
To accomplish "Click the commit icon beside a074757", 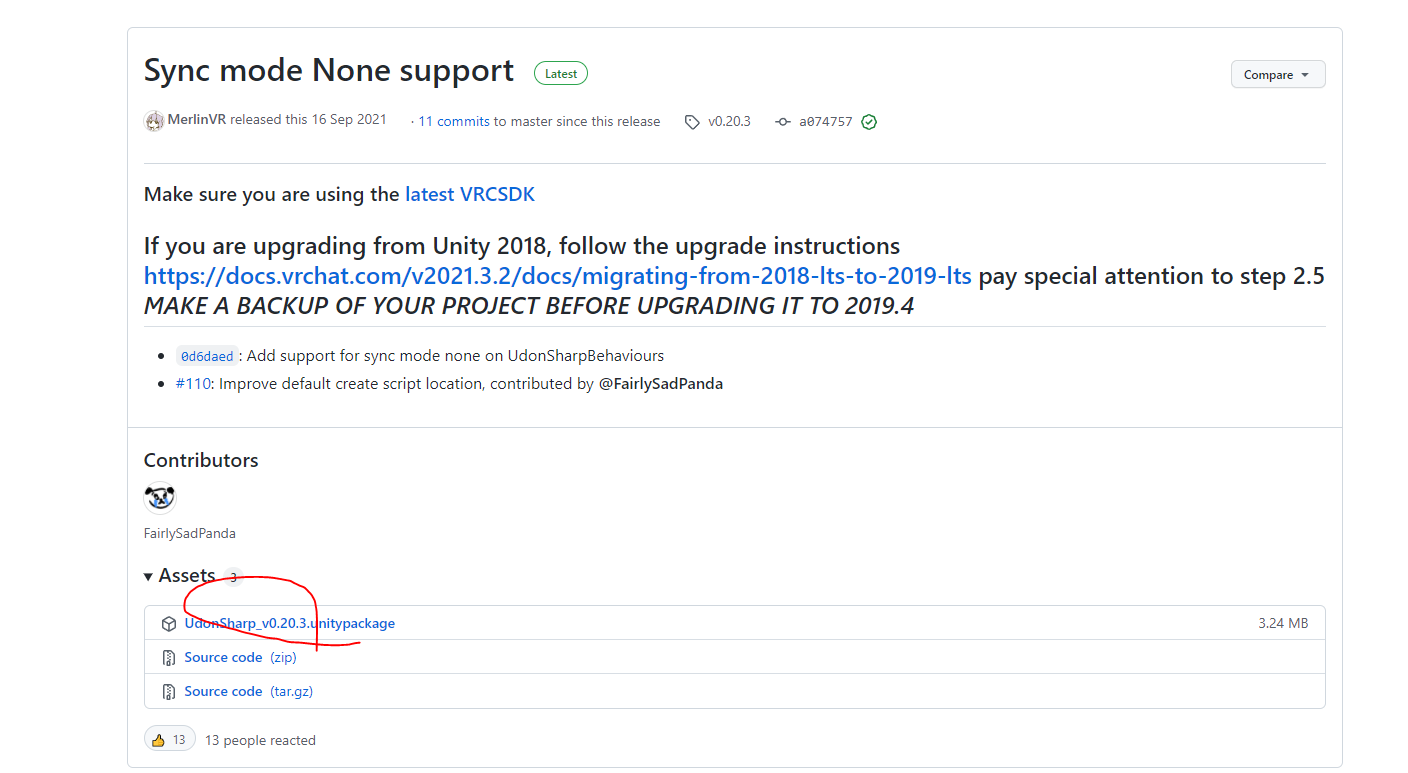I will (x=783, y=122).
